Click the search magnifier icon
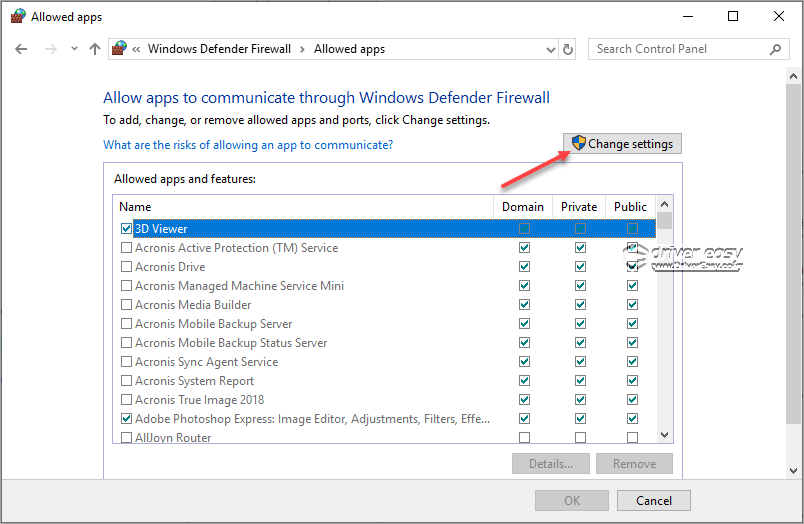The image size is (804, 524). pyautogui.click(x=775, y=49)
